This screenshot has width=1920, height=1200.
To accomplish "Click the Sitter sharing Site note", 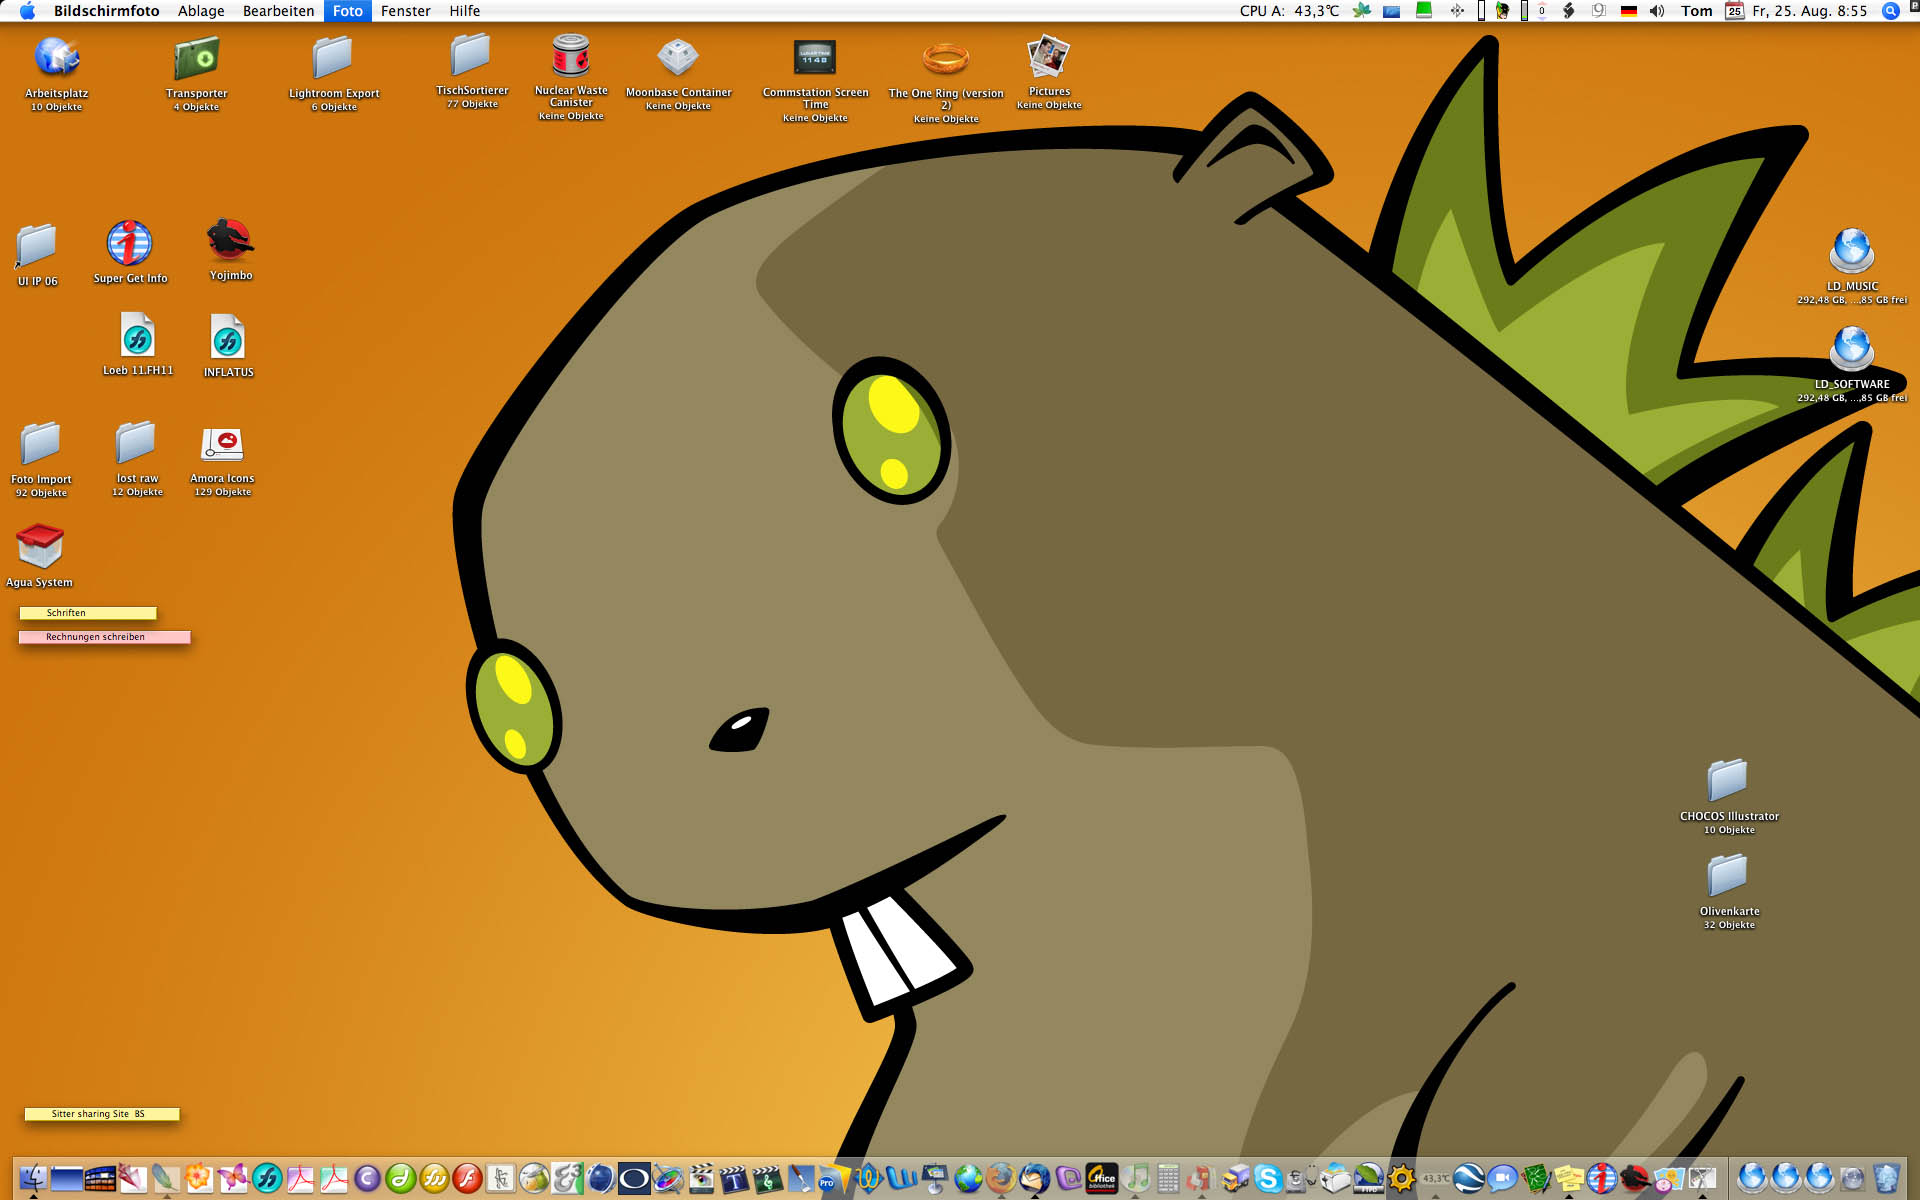I will coord(102,1114).
